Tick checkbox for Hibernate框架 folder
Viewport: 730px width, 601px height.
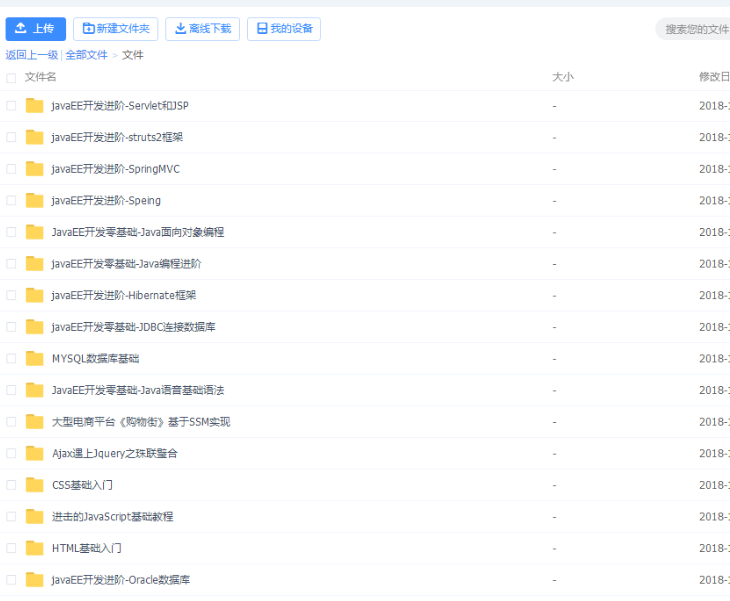[x=11, y=296]
